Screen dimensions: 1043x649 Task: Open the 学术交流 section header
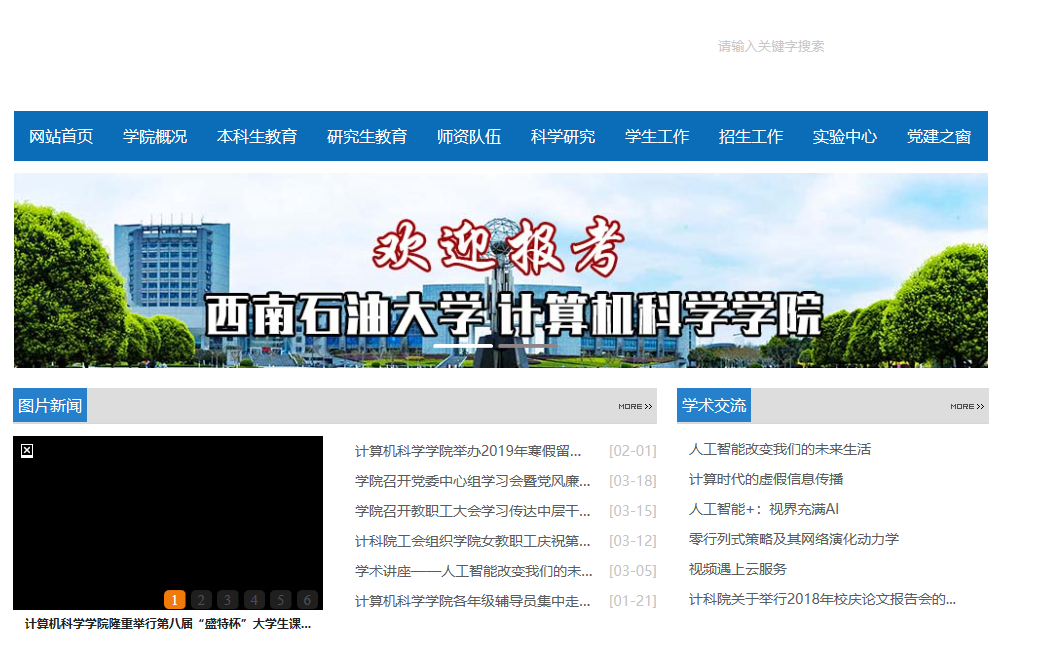[714, 406]
